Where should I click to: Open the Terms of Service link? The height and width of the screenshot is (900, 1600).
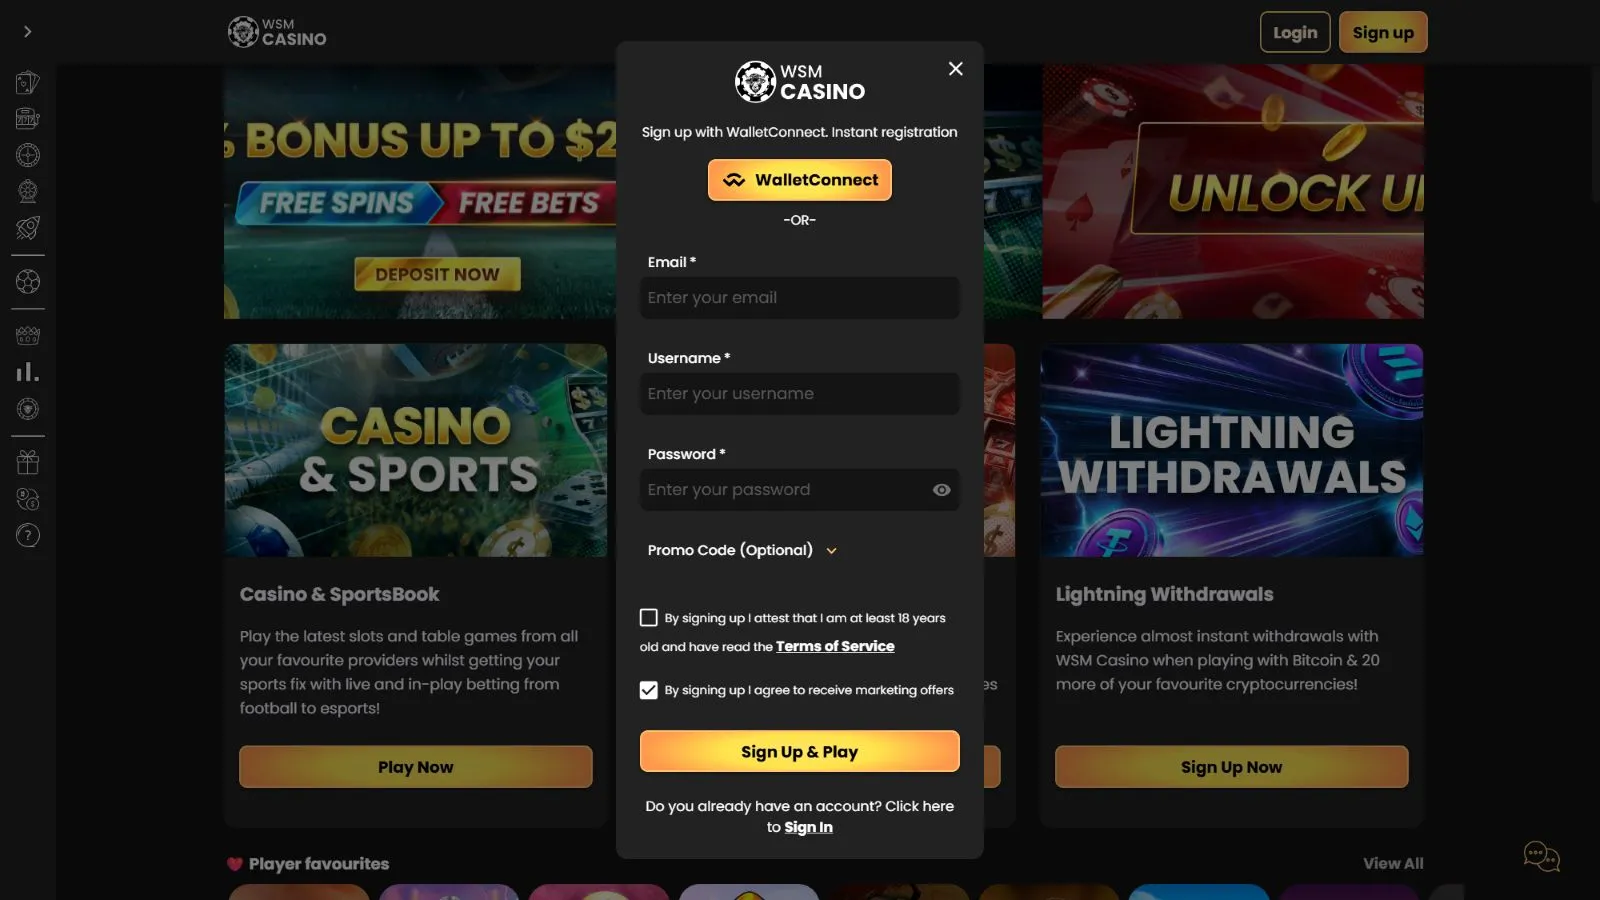point(835,646)
